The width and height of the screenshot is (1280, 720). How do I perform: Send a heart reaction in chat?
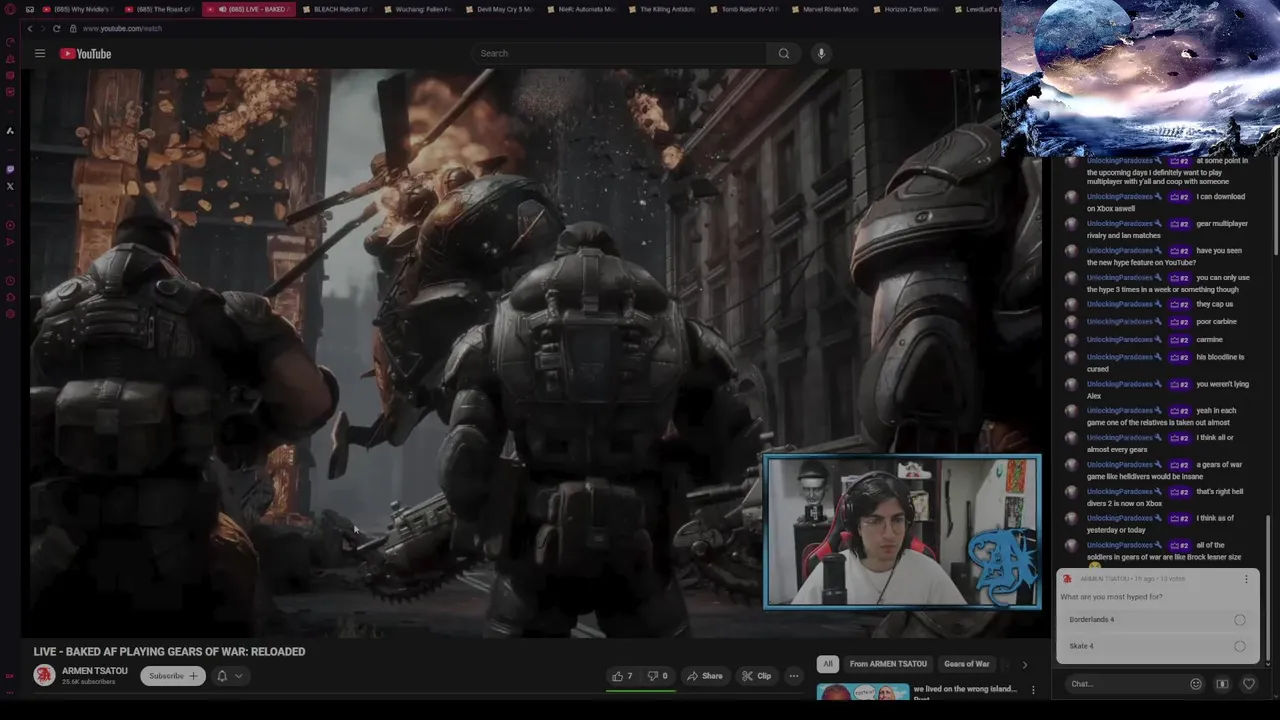tap(1248, 684)
